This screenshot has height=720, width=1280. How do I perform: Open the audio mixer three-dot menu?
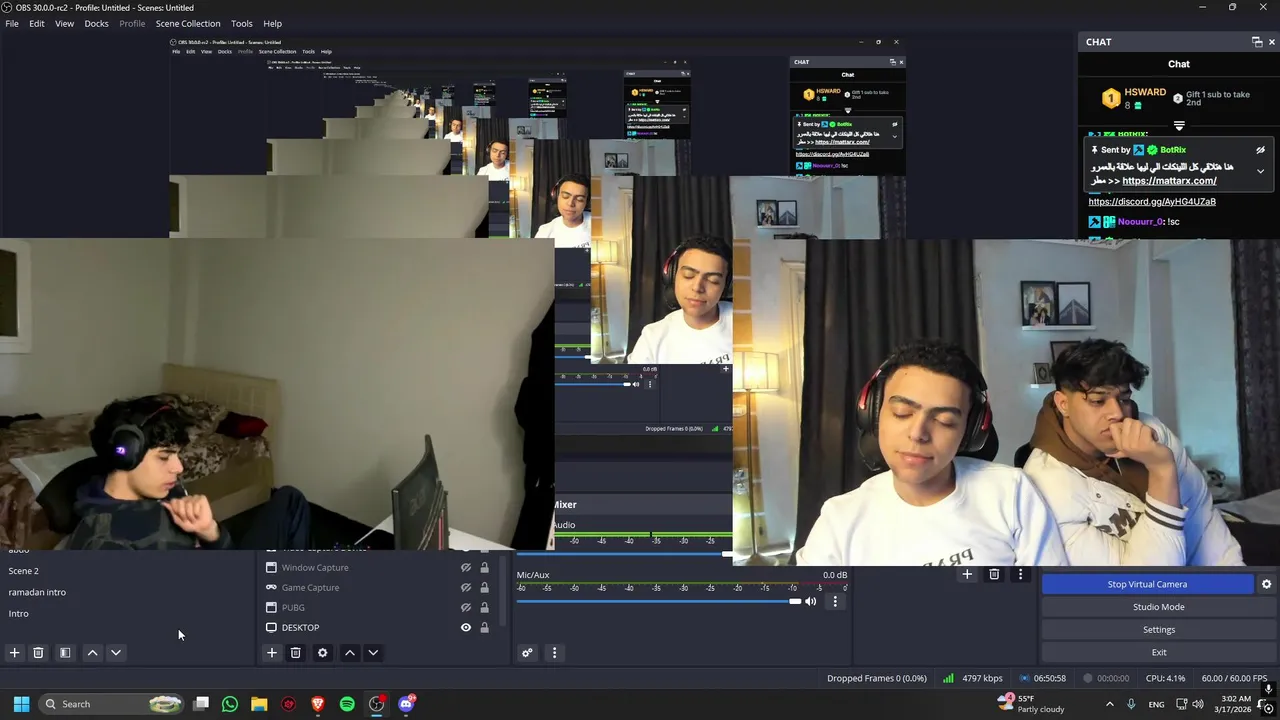click(554, 653)
